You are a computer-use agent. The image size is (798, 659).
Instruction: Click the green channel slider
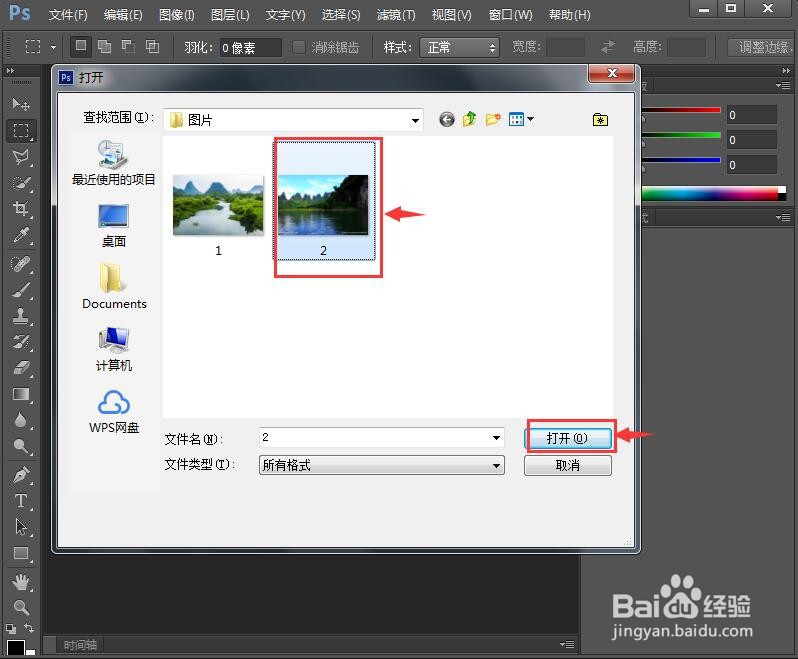pyautogui.click(x=681, y=135)
